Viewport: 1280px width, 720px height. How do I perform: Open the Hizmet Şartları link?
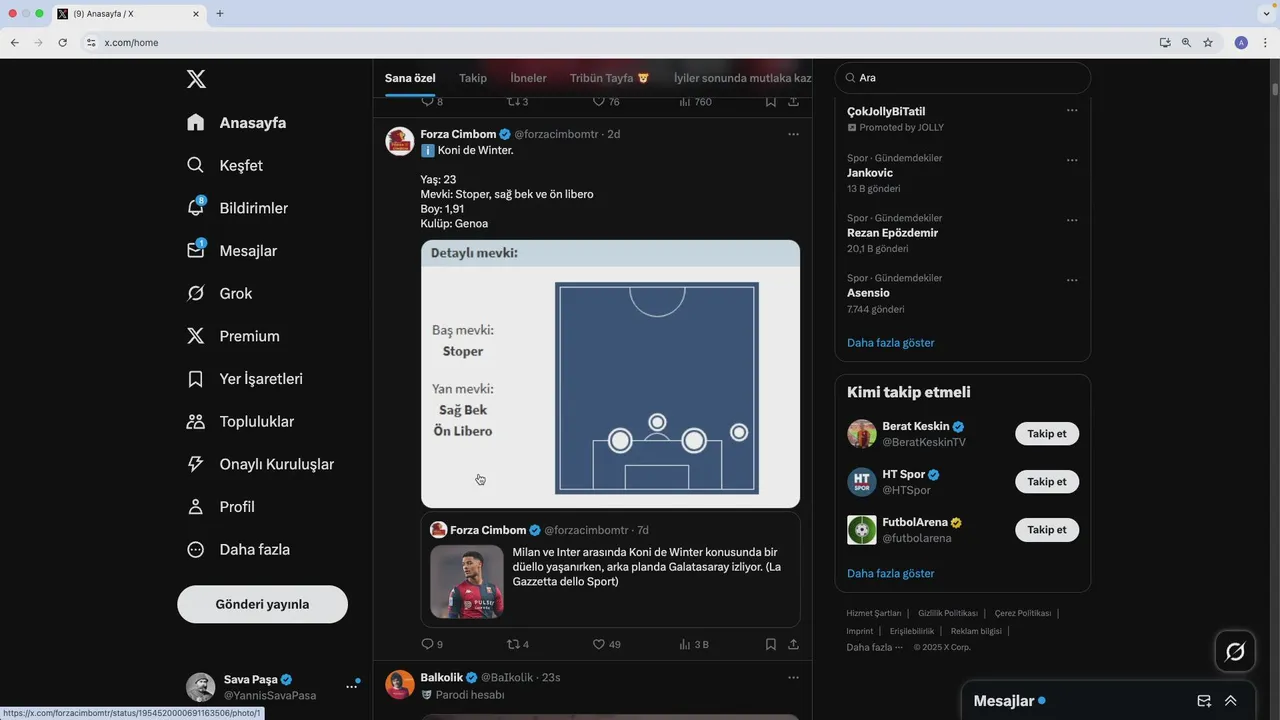(874, 613)
